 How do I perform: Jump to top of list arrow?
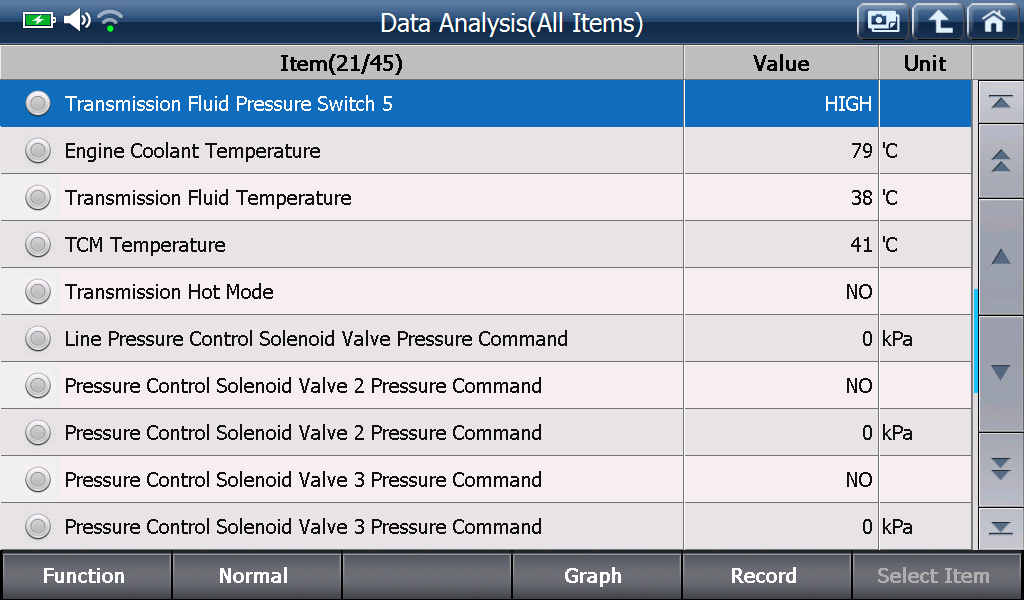click(1000, 102)
